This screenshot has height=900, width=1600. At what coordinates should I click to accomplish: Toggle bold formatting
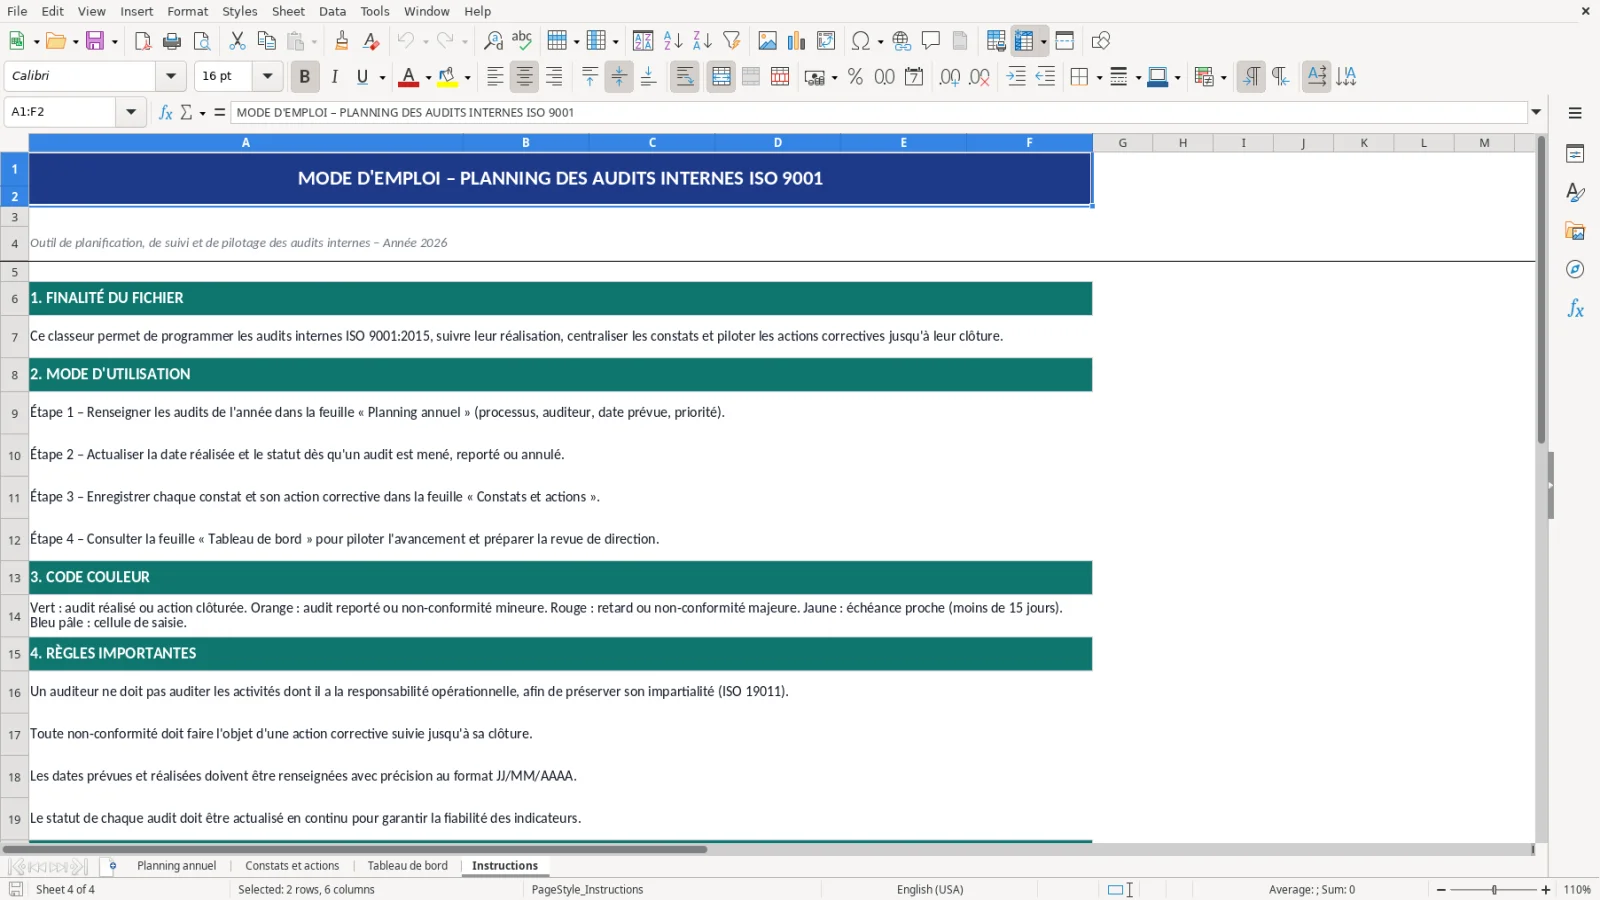[x=304, y=77]
